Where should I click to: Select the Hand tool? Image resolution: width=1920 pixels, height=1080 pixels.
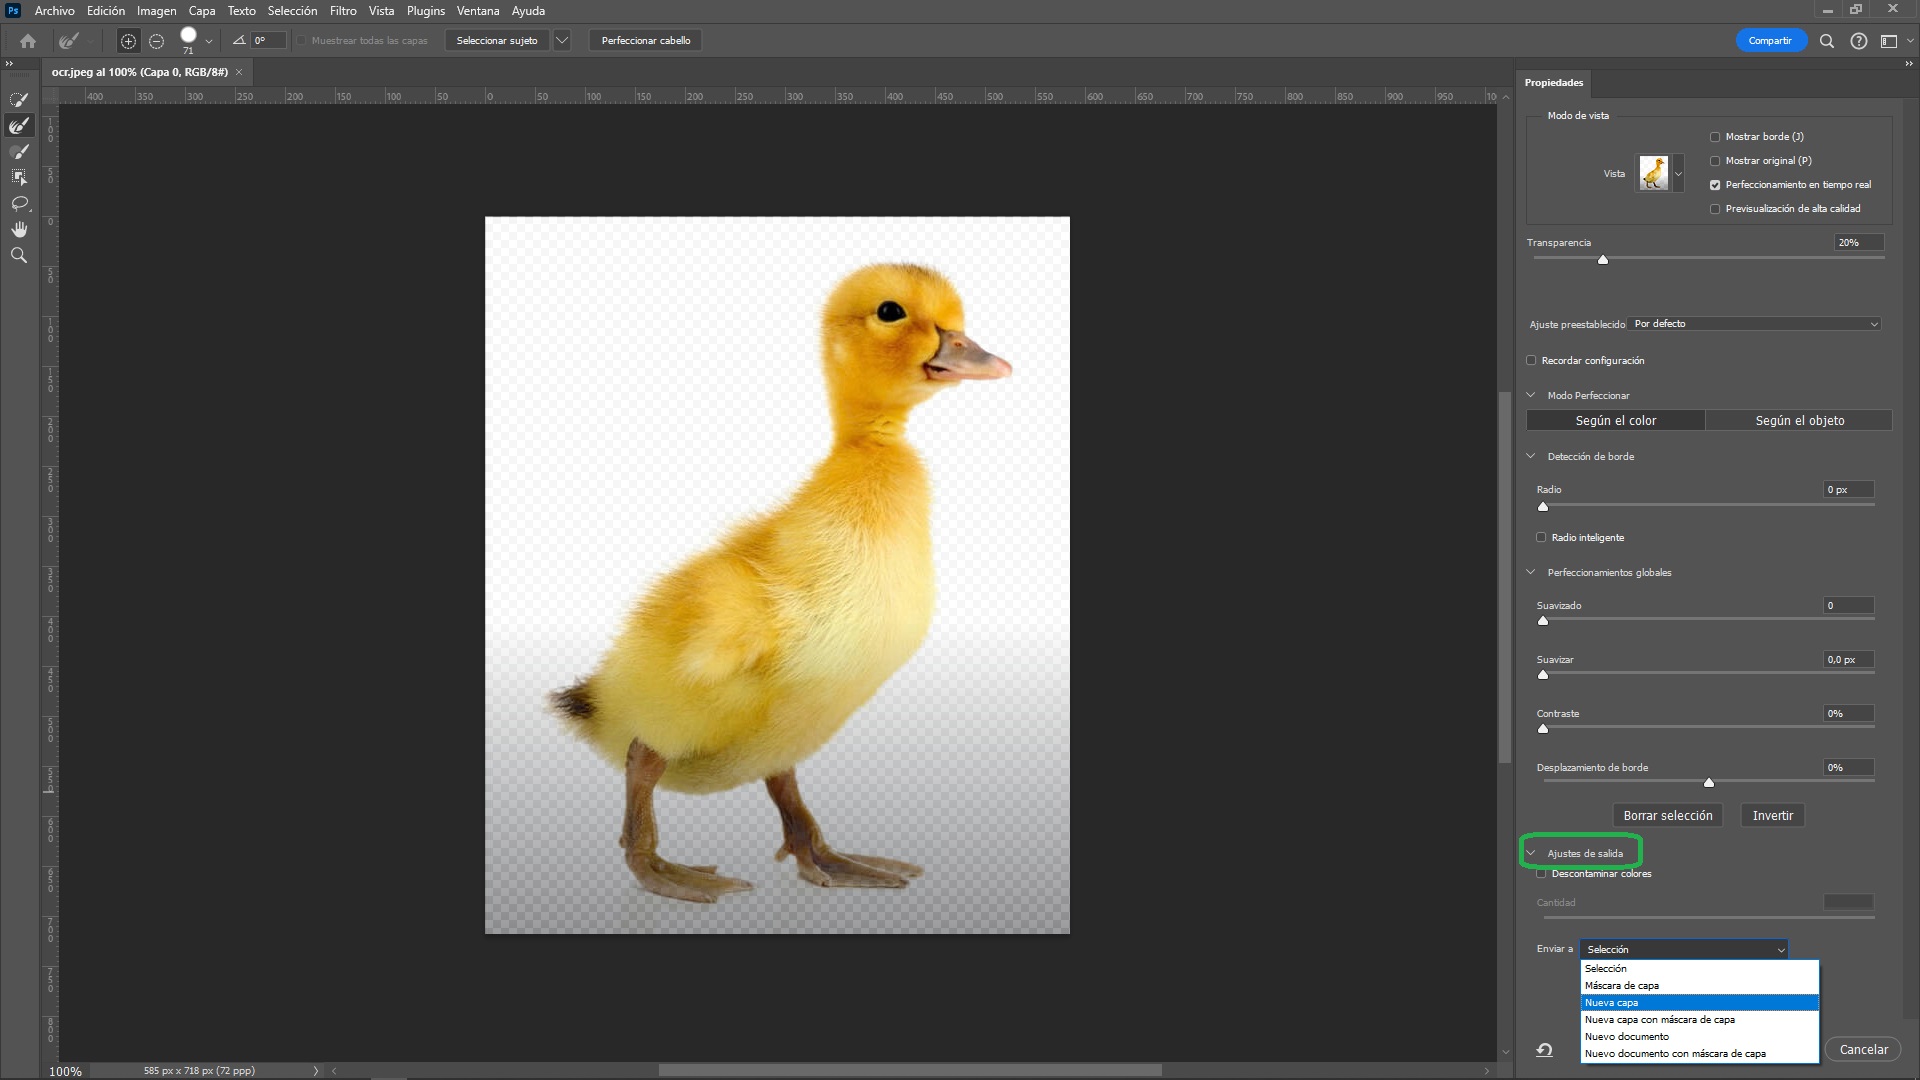19,229
